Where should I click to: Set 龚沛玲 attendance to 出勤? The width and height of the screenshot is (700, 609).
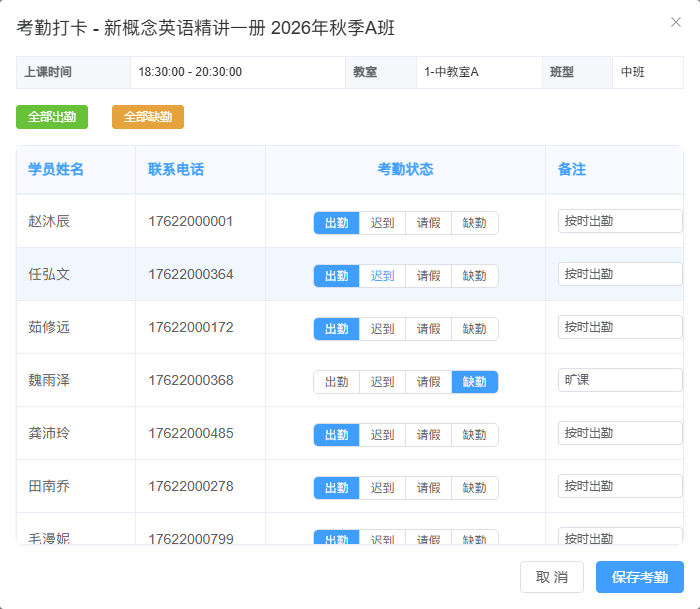[337, 435]
